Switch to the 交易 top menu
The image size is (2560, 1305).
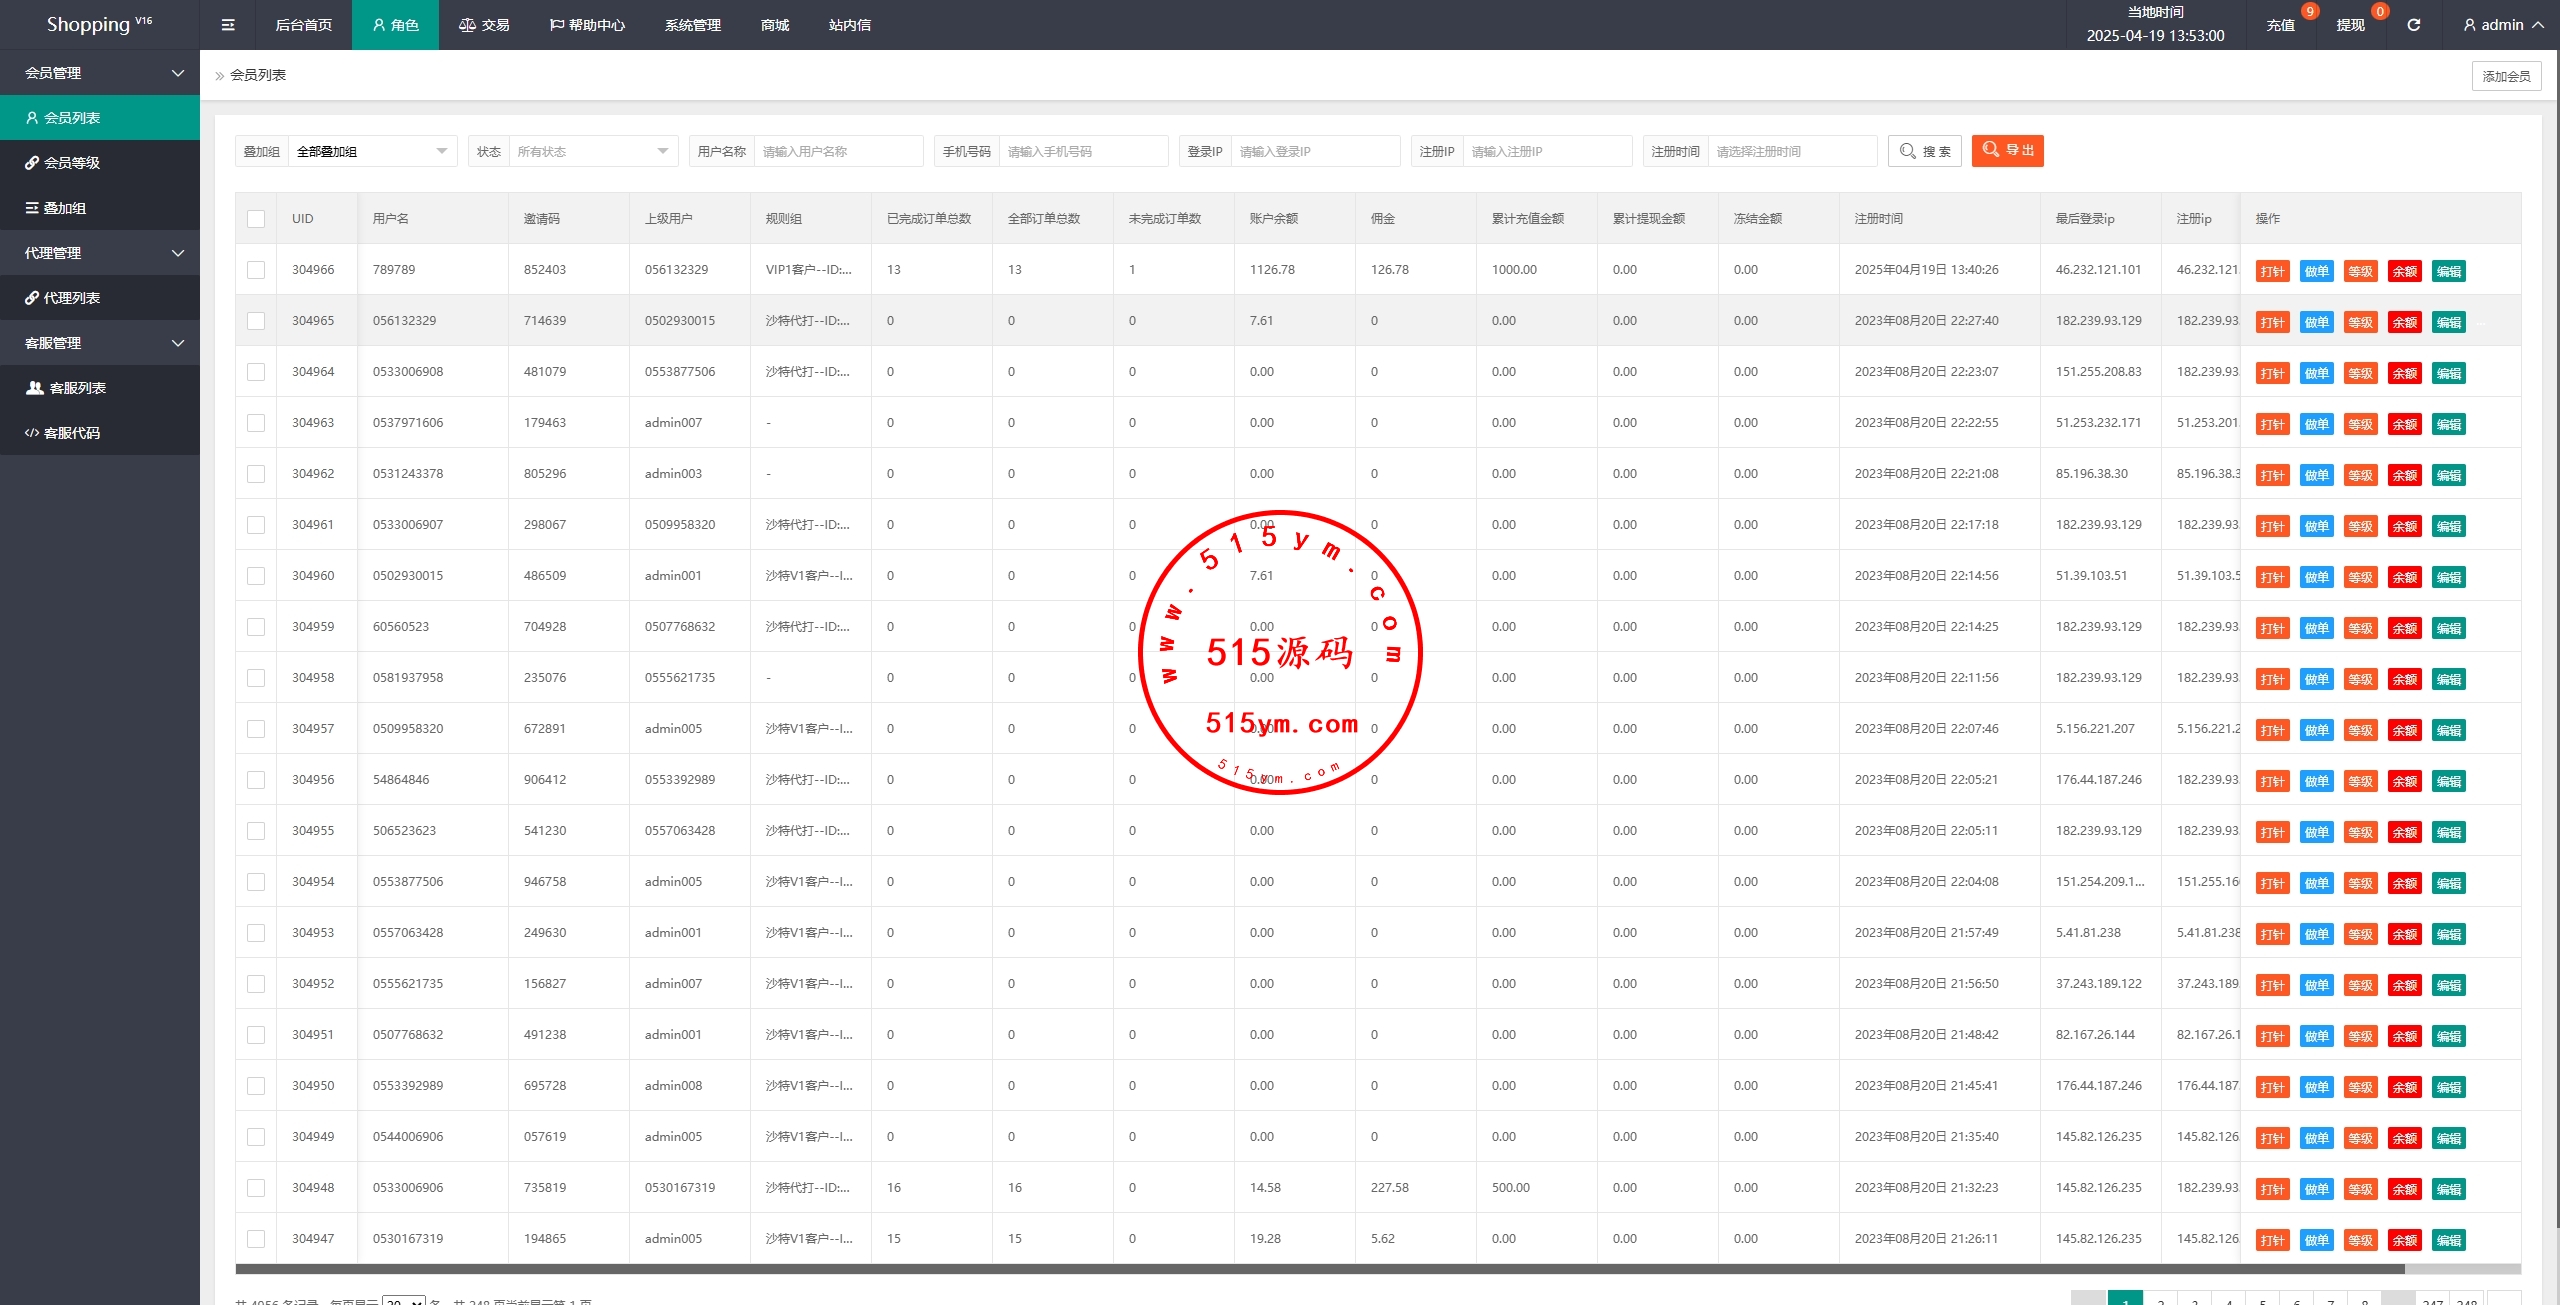[x=484, y=25]
